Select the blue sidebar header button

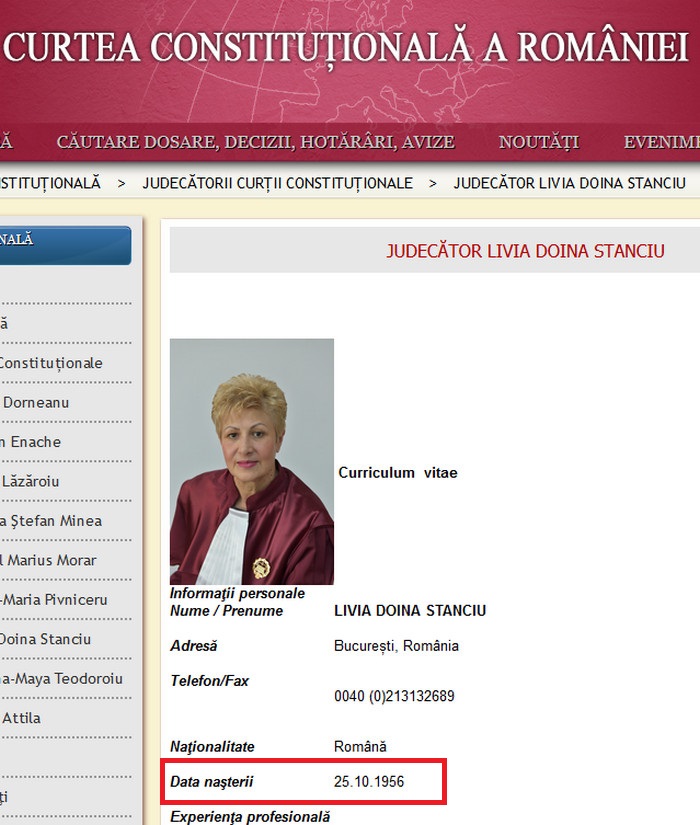[x=65, y=245]
